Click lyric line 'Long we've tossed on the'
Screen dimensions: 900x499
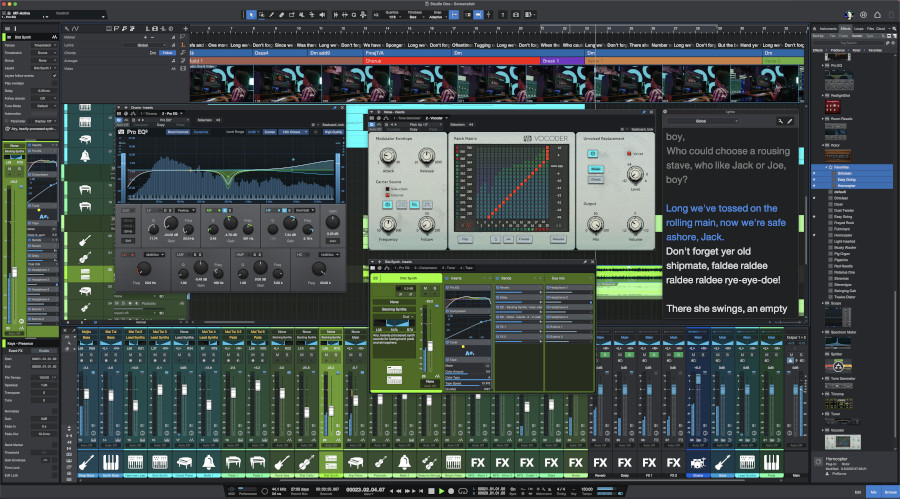click(x=721, y=208)
